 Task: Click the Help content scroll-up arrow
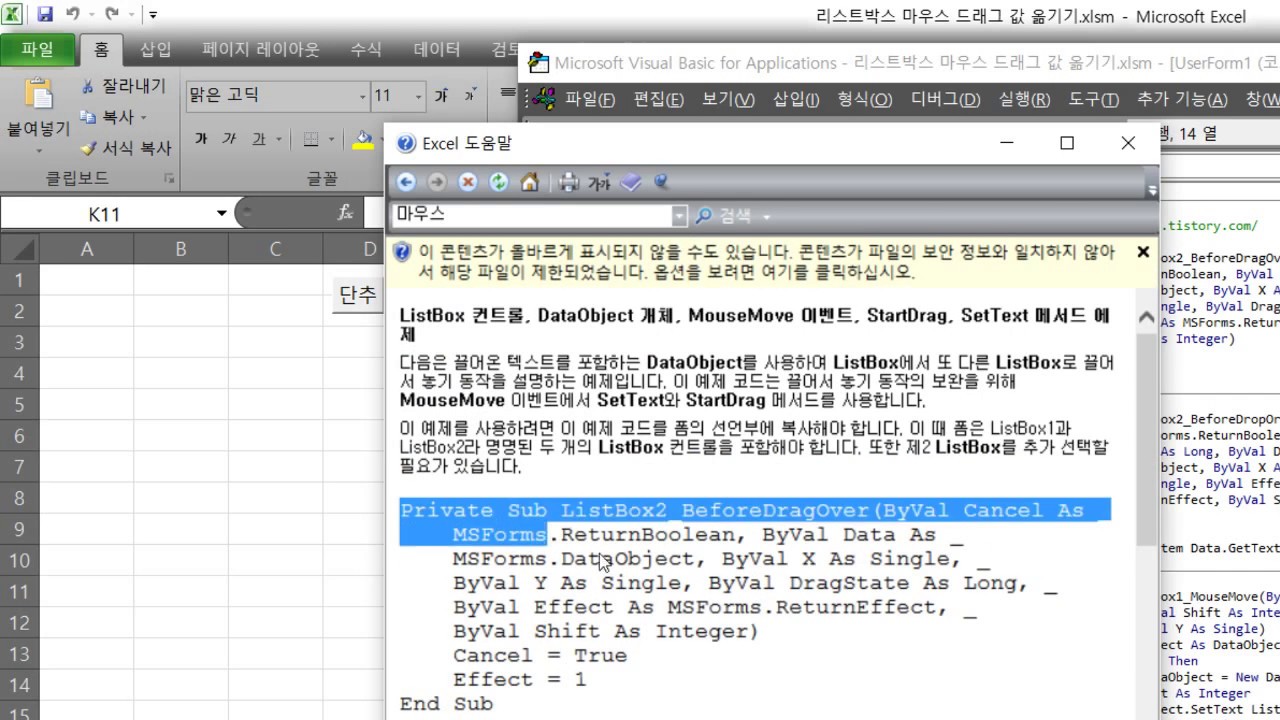[1147, 317]
